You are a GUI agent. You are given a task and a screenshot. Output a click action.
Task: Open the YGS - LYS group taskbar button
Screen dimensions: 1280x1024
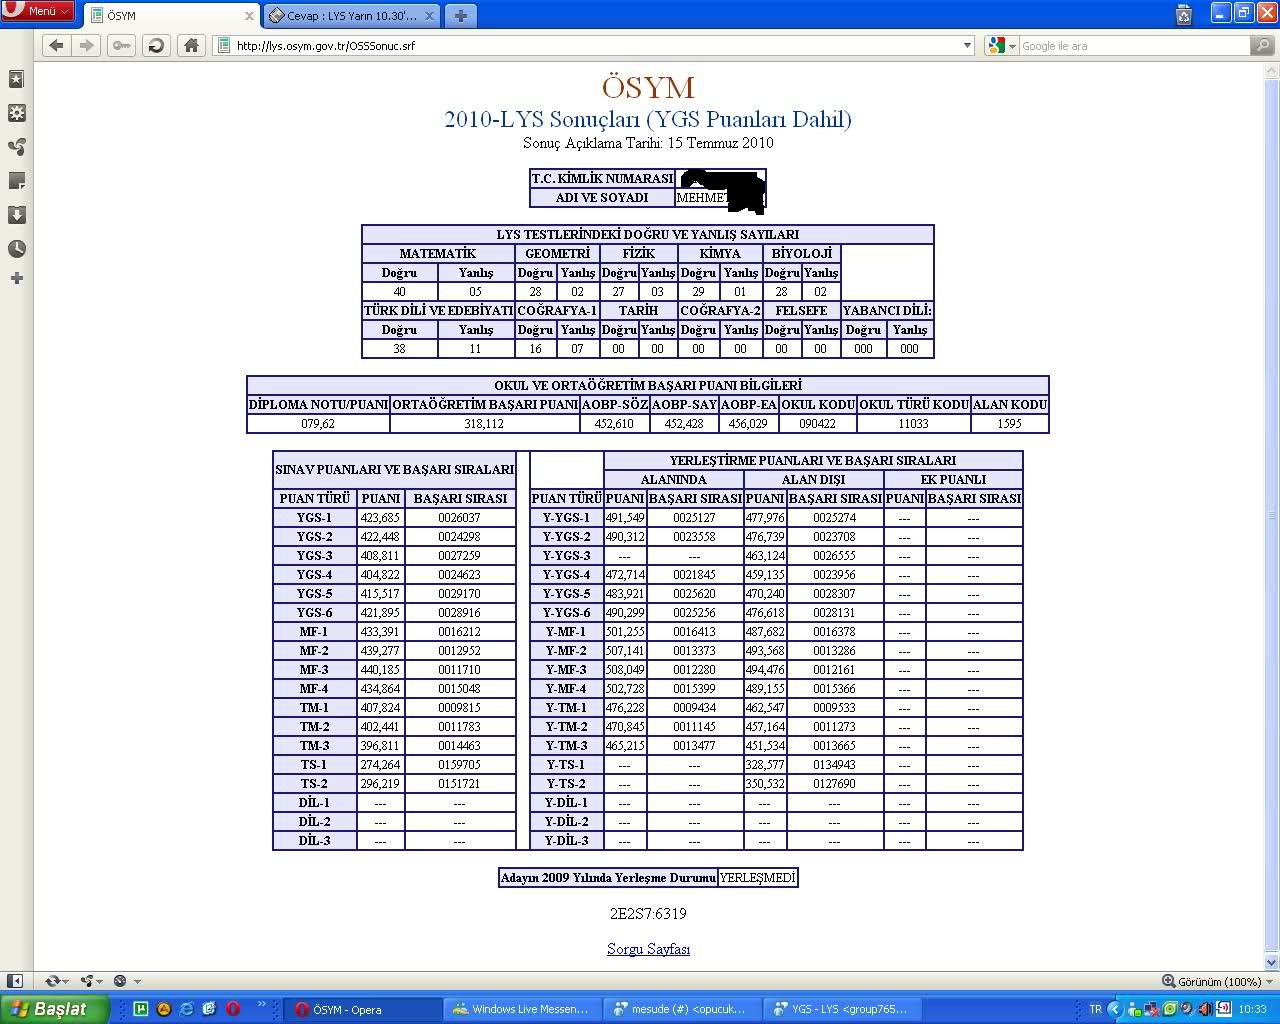click(x=842, y=1009)
